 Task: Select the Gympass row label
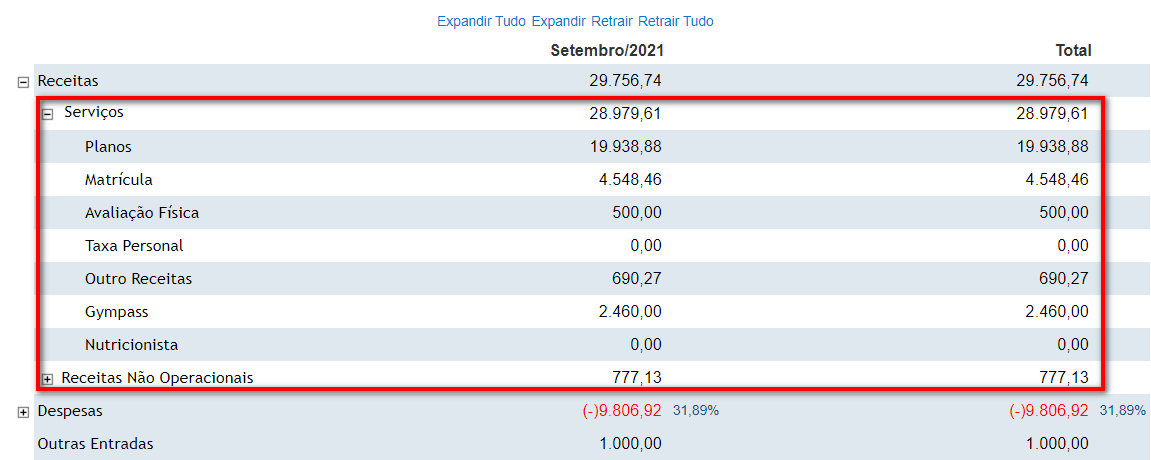point(116,312)
